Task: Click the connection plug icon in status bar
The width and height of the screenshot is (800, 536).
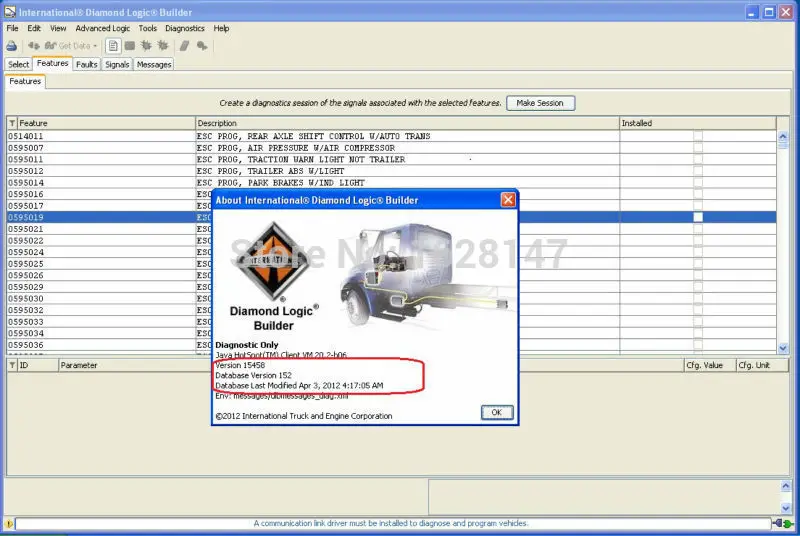Action: [783, 523]
